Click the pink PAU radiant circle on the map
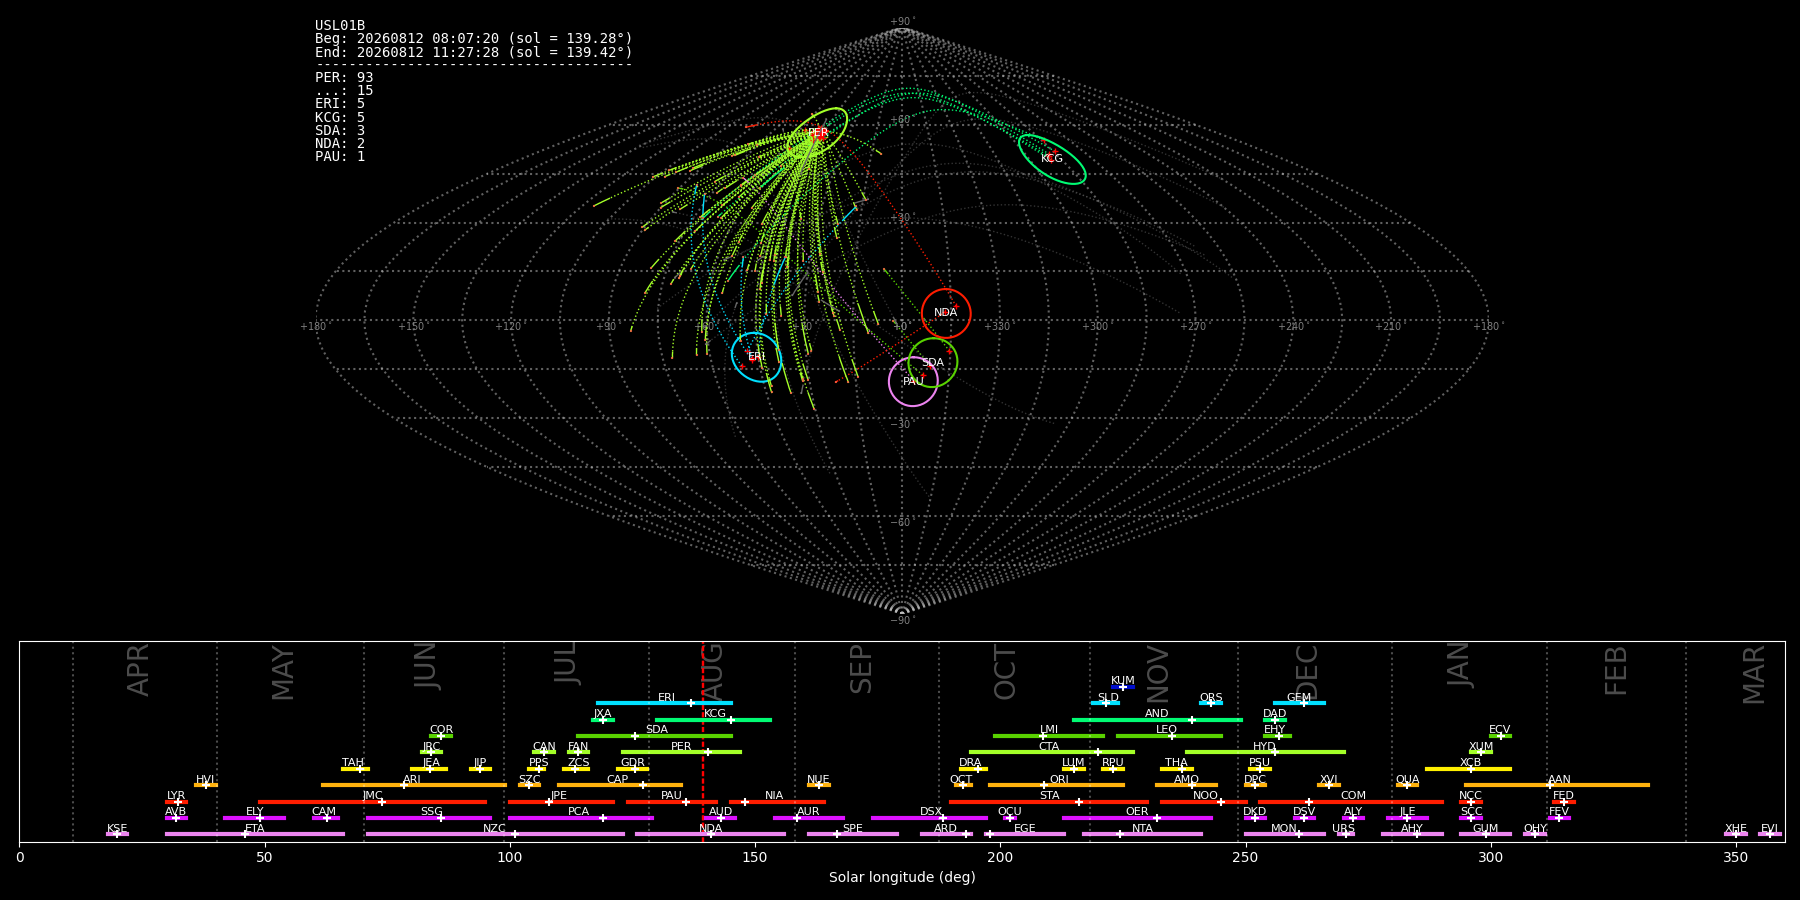The width and height of the screenshot is (1800, 900). (913, 381)
